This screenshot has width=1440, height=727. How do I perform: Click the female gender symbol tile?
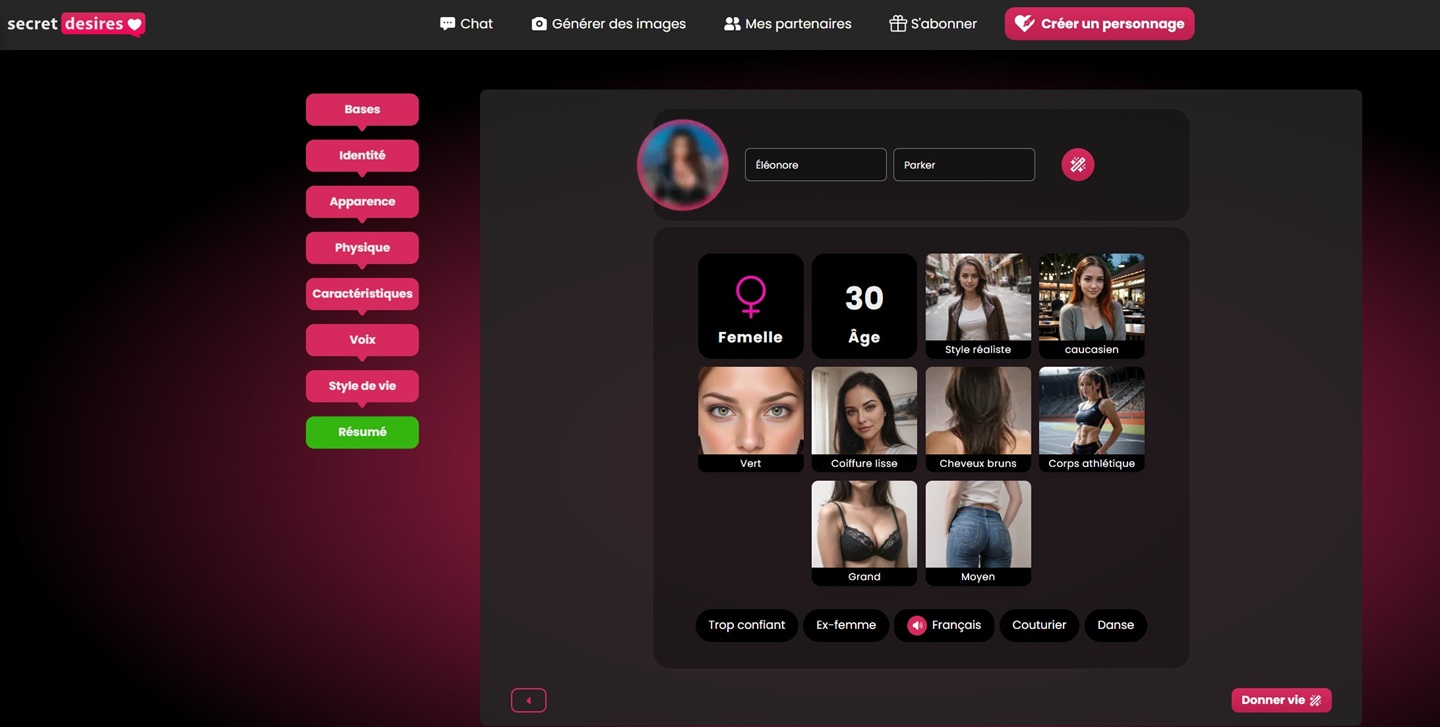(750, 306)
